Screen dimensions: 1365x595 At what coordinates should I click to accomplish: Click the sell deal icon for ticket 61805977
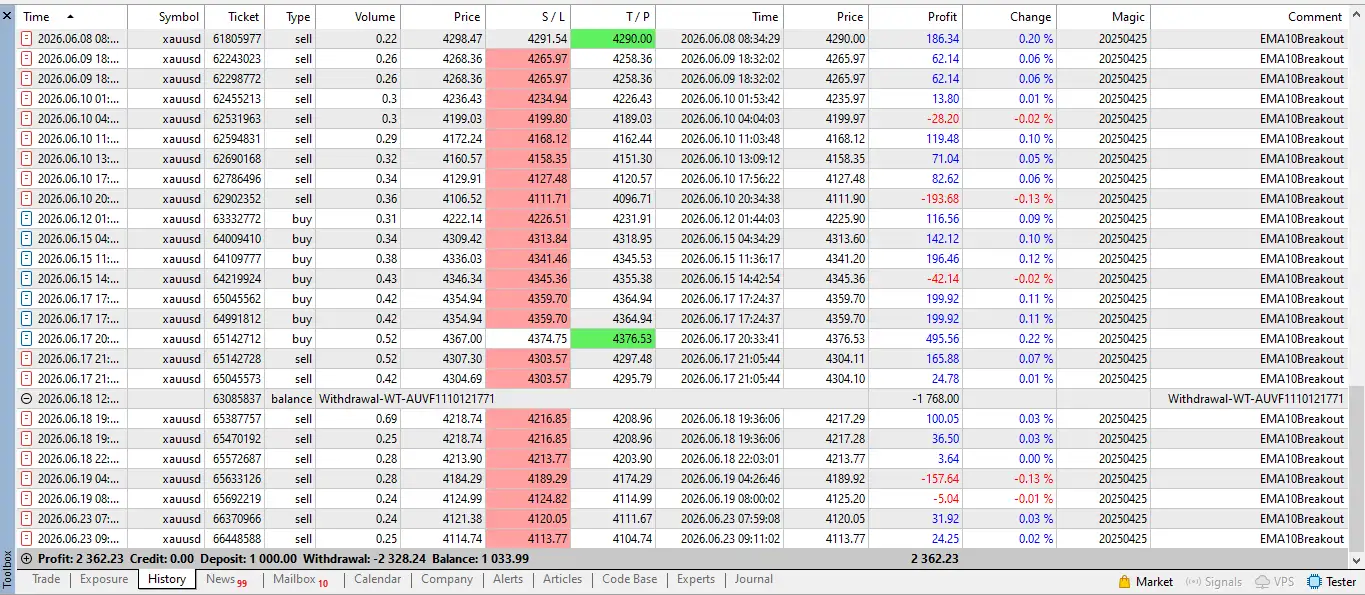coord(27,39)
